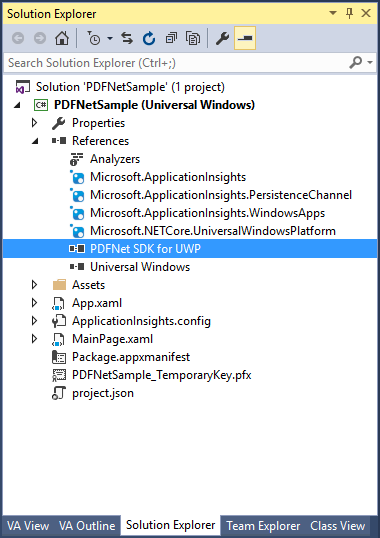The height and width of the screenshot is (538, 380).
Task: Click the Search Solution Explorer field
Action: (176, 63)
